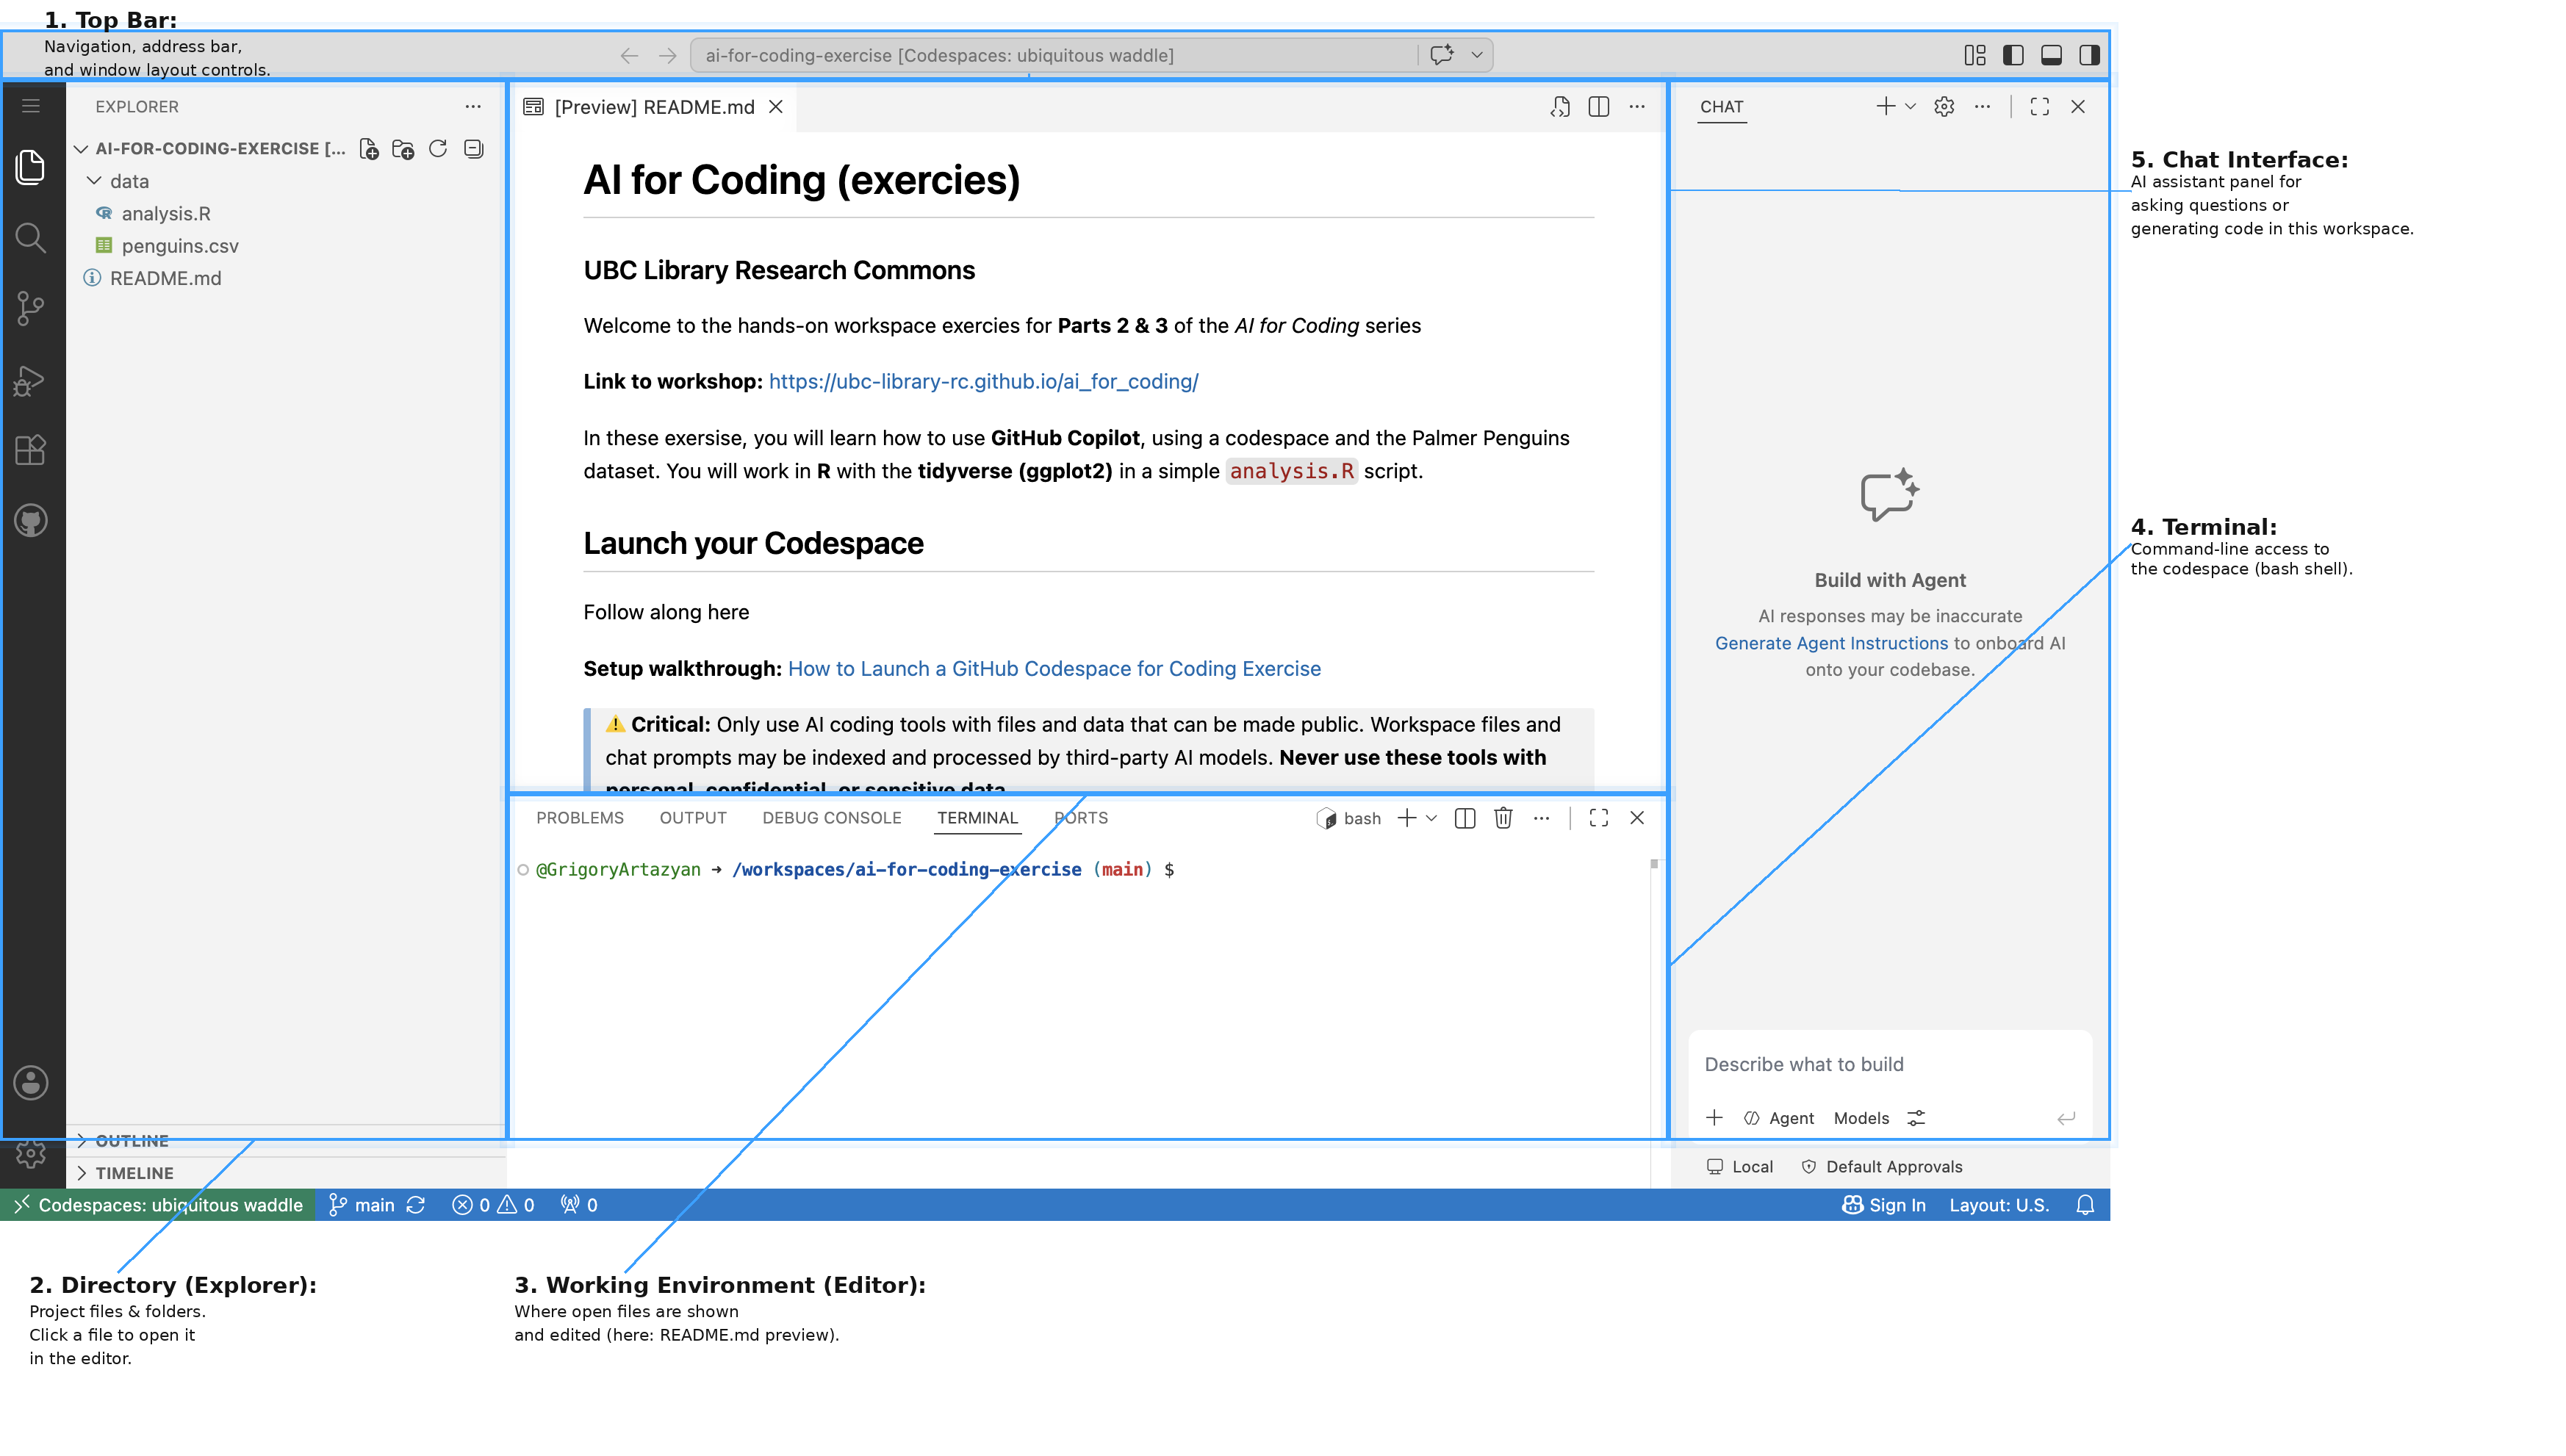The height and width of the screenshot is (1456, 2566).
Task: Open README.md in the file tree
Action: tap(165, 278)
